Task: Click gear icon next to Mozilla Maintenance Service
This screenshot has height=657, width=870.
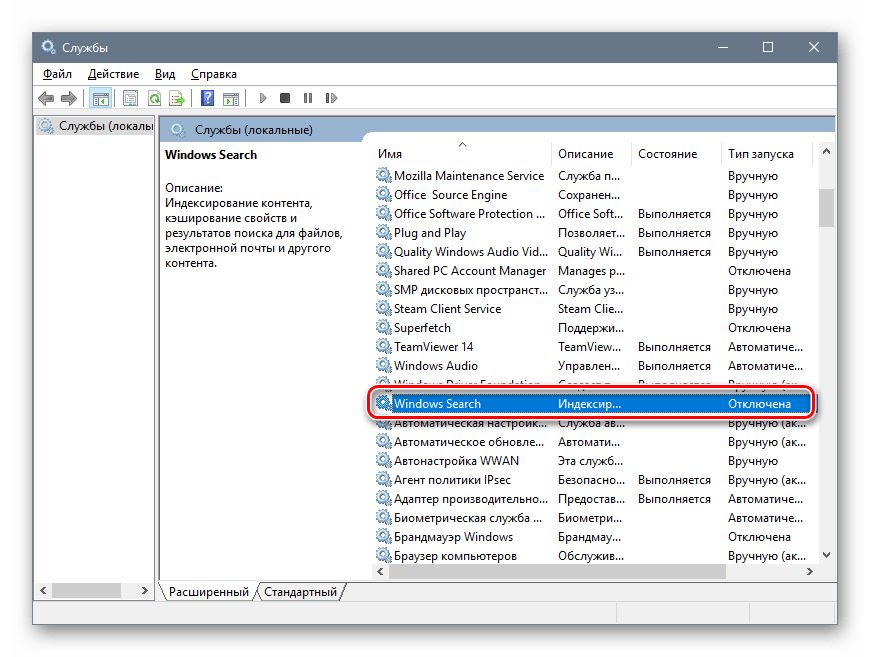Action: point(383,175)
